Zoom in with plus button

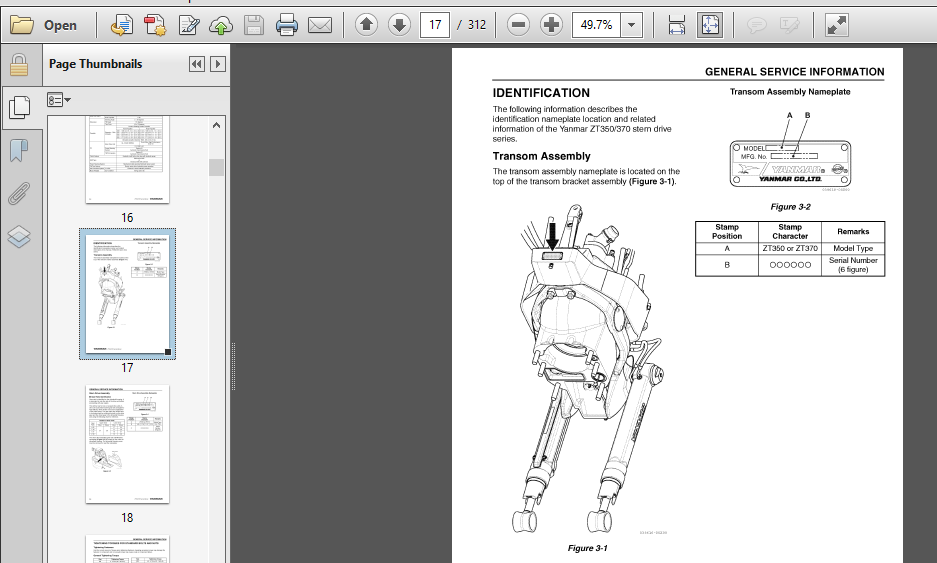(551, 25)
